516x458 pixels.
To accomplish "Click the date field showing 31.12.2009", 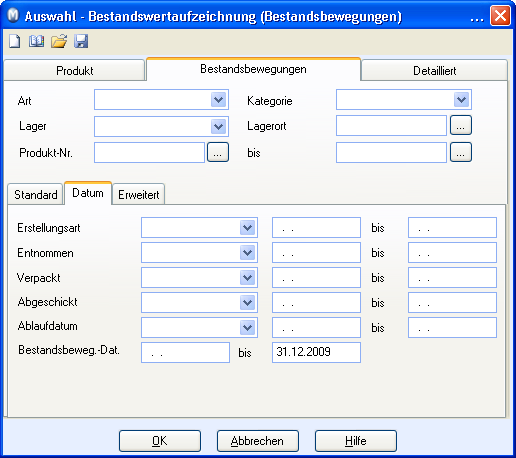I will click(316, 352).
